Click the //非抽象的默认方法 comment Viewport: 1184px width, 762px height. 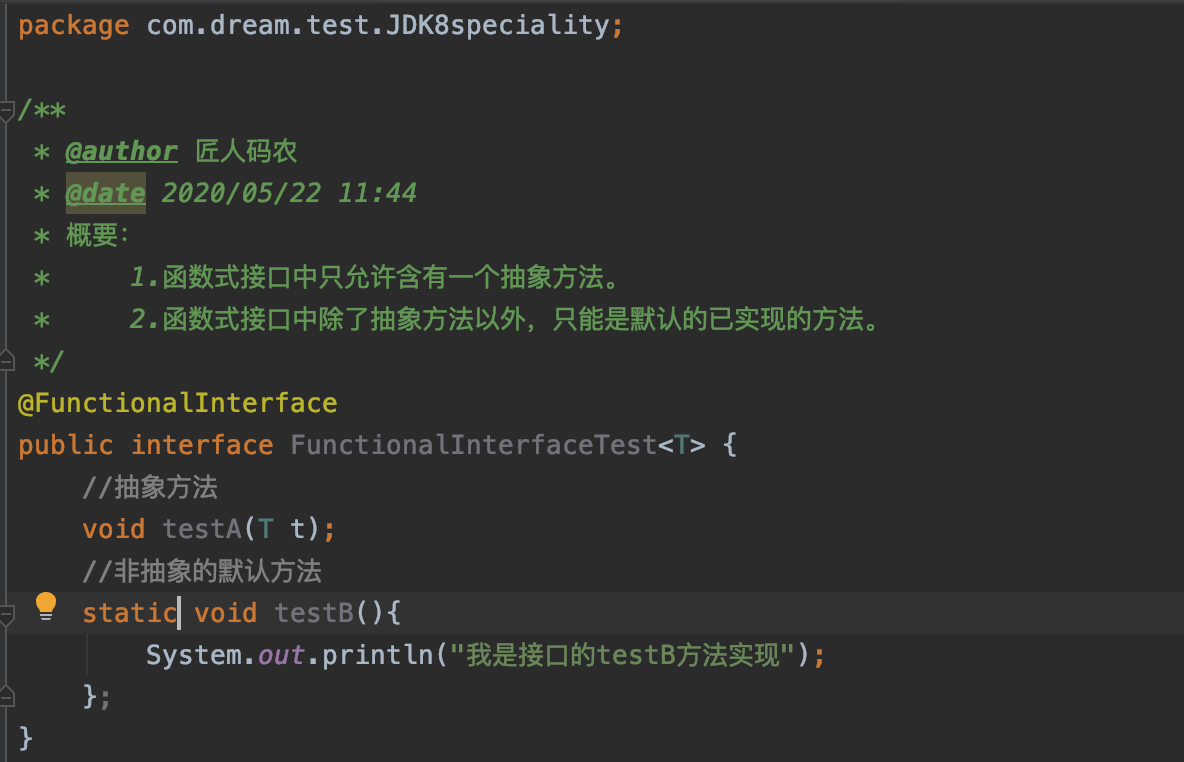(202, 571)
